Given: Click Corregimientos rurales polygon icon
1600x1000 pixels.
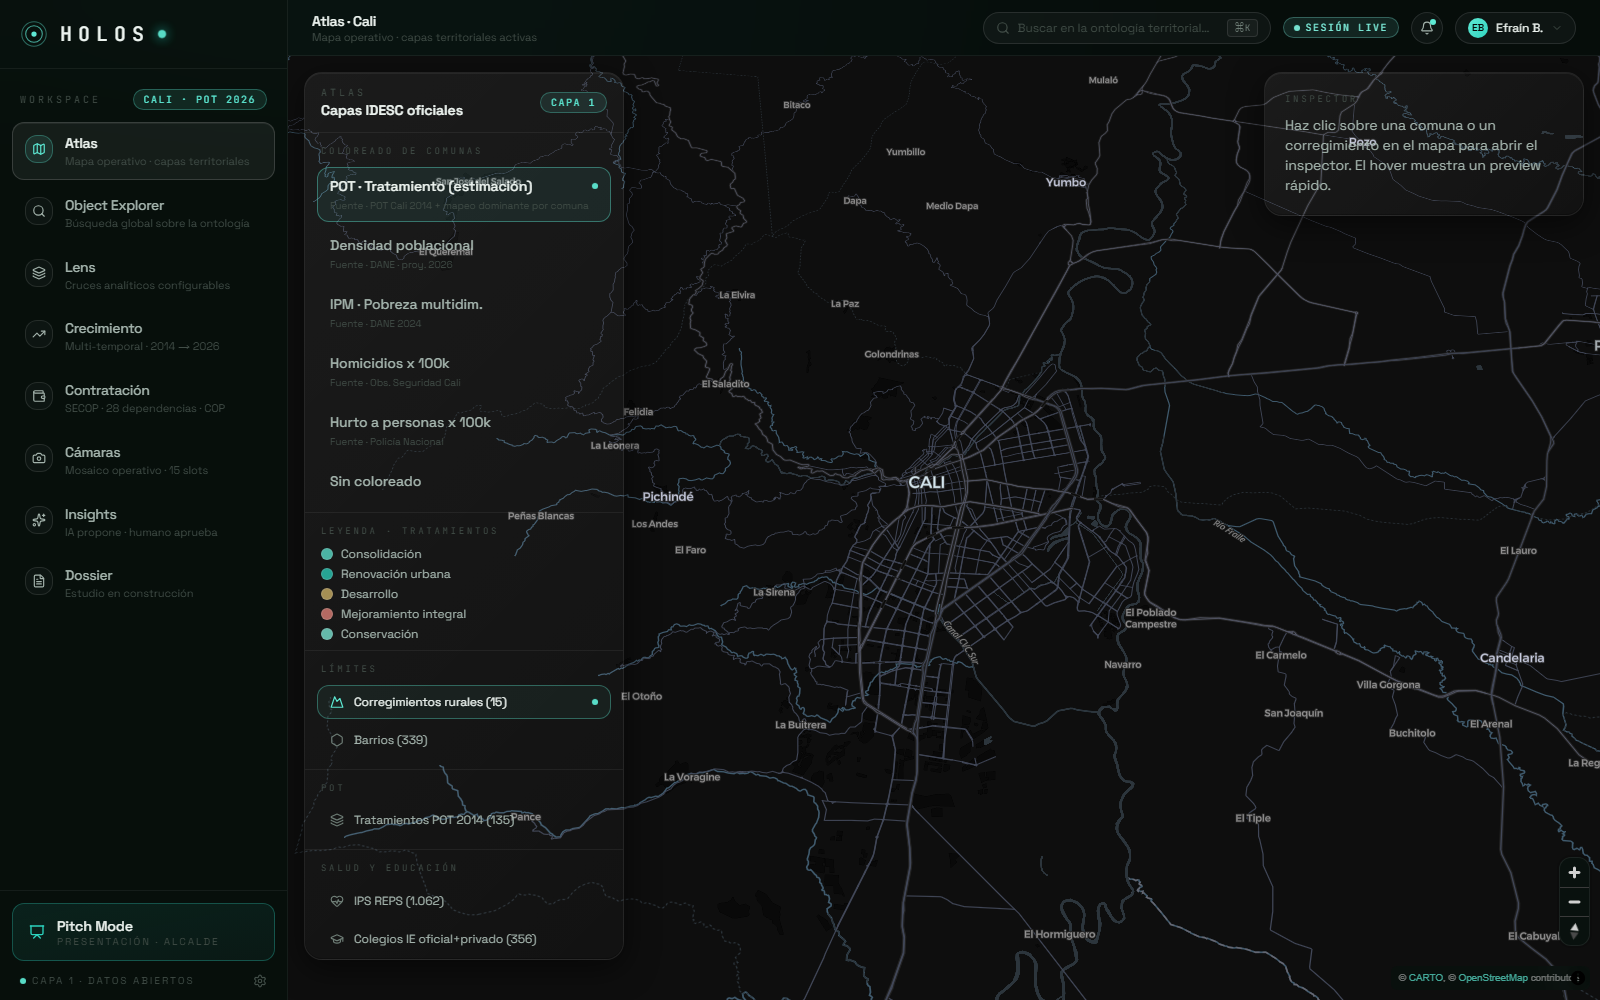Looking at the screenshot, I should tap(337, 702).
